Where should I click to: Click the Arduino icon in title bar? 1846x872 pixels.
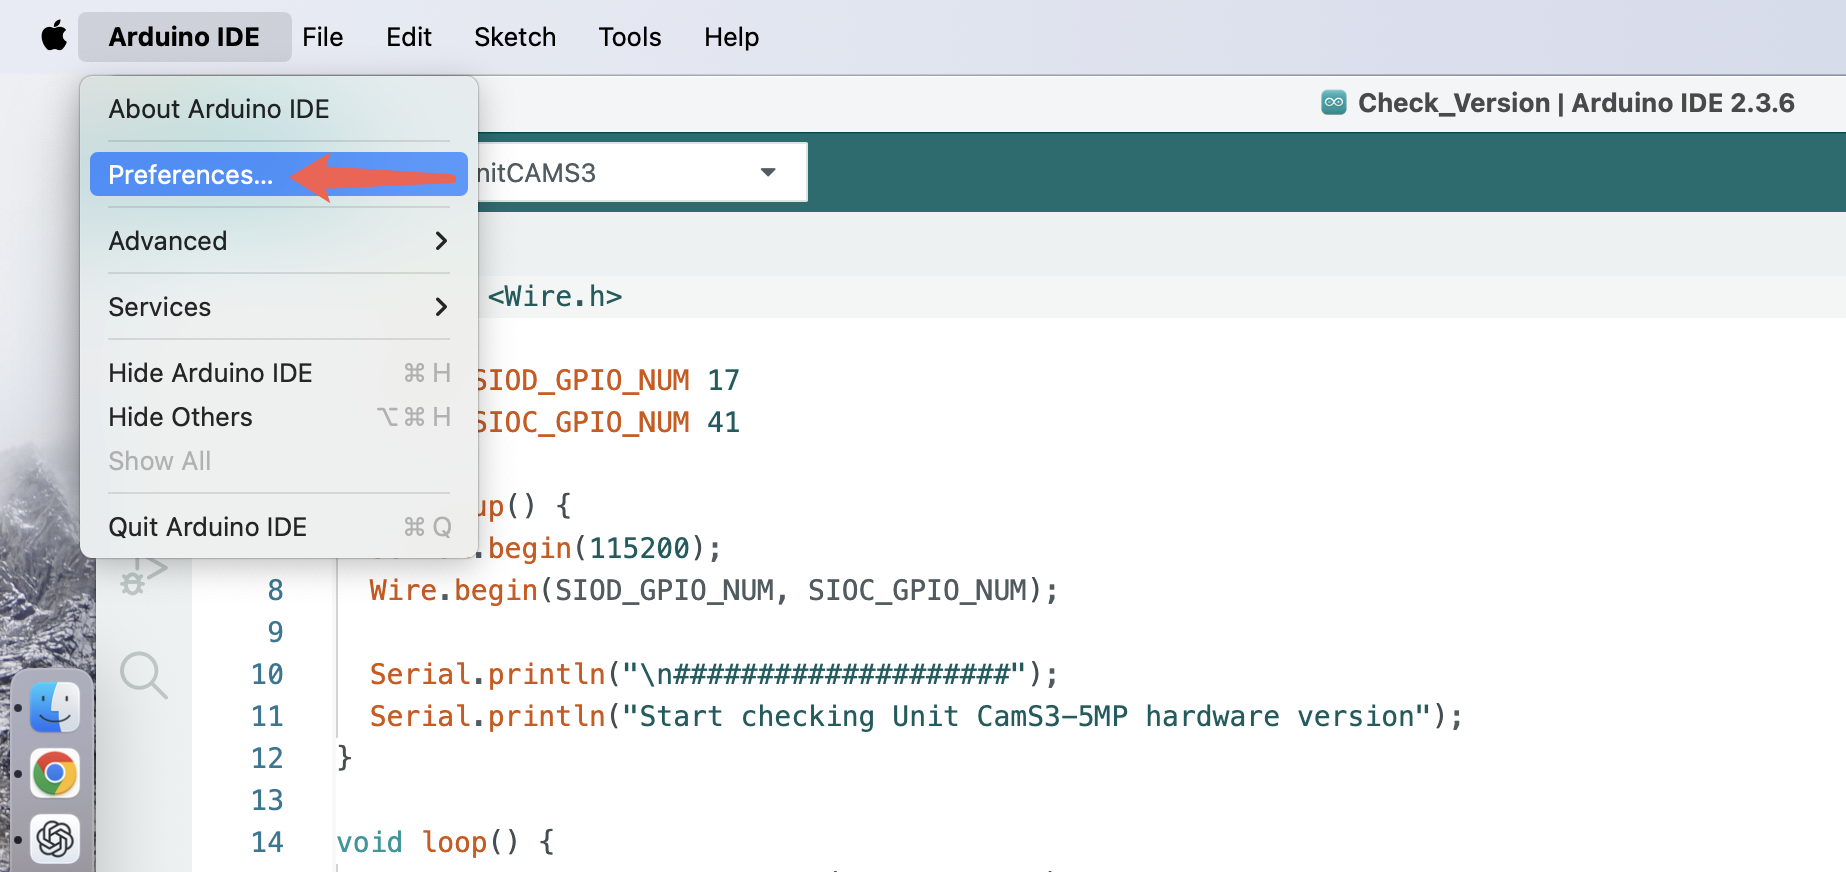[x=1334, y=103]
